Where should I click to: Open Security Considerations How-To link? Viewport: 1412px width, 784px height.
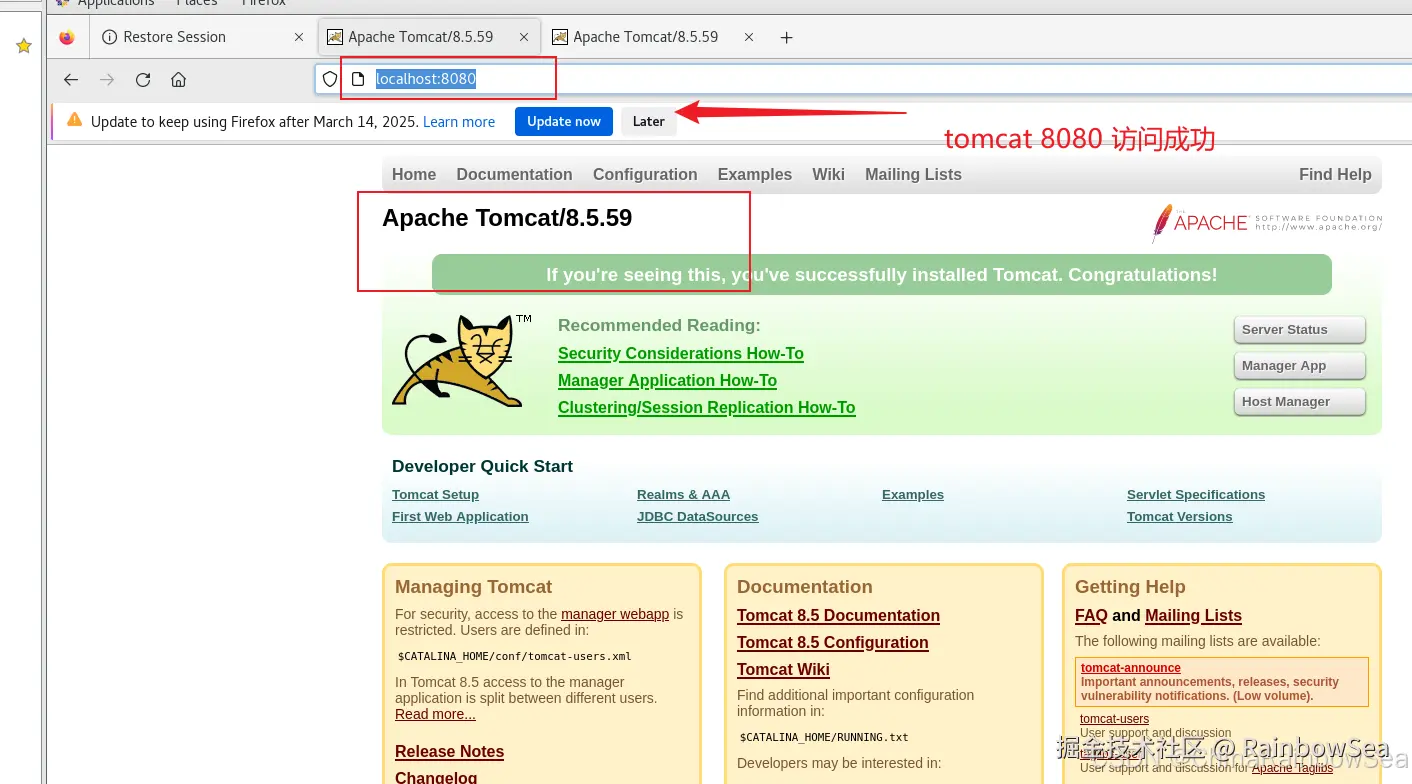click(681, 353)
